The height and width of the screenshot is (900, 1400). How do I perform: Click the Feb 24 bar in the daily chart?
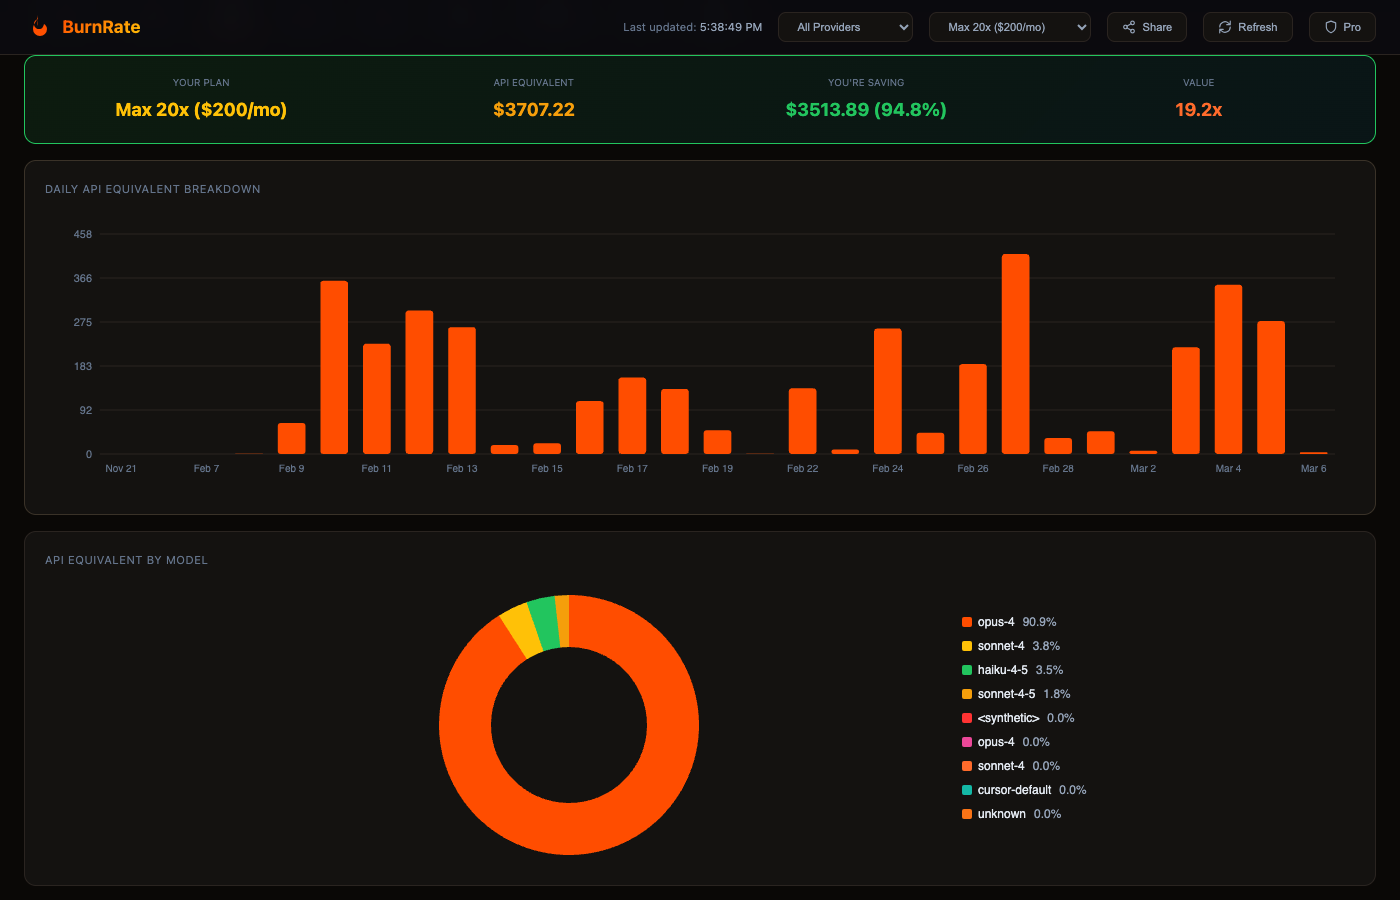[887, 391]
